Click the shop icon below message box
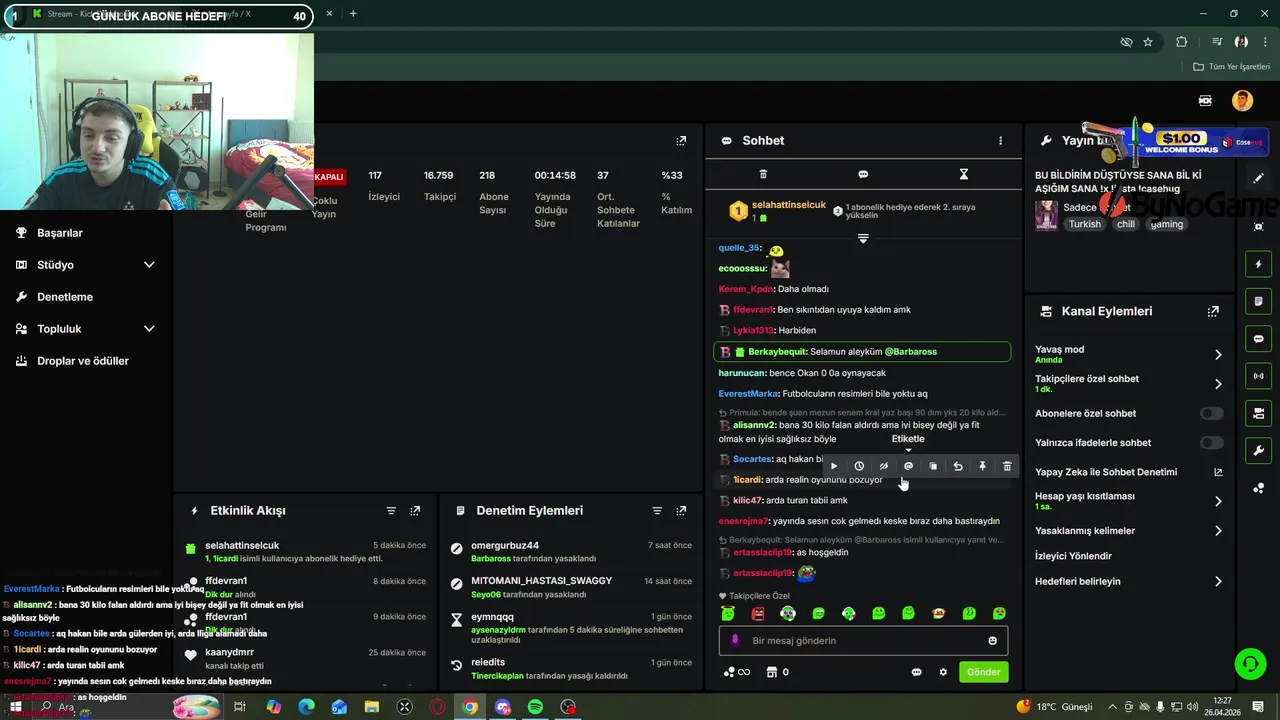The image size is (1280, 720). 771,672
